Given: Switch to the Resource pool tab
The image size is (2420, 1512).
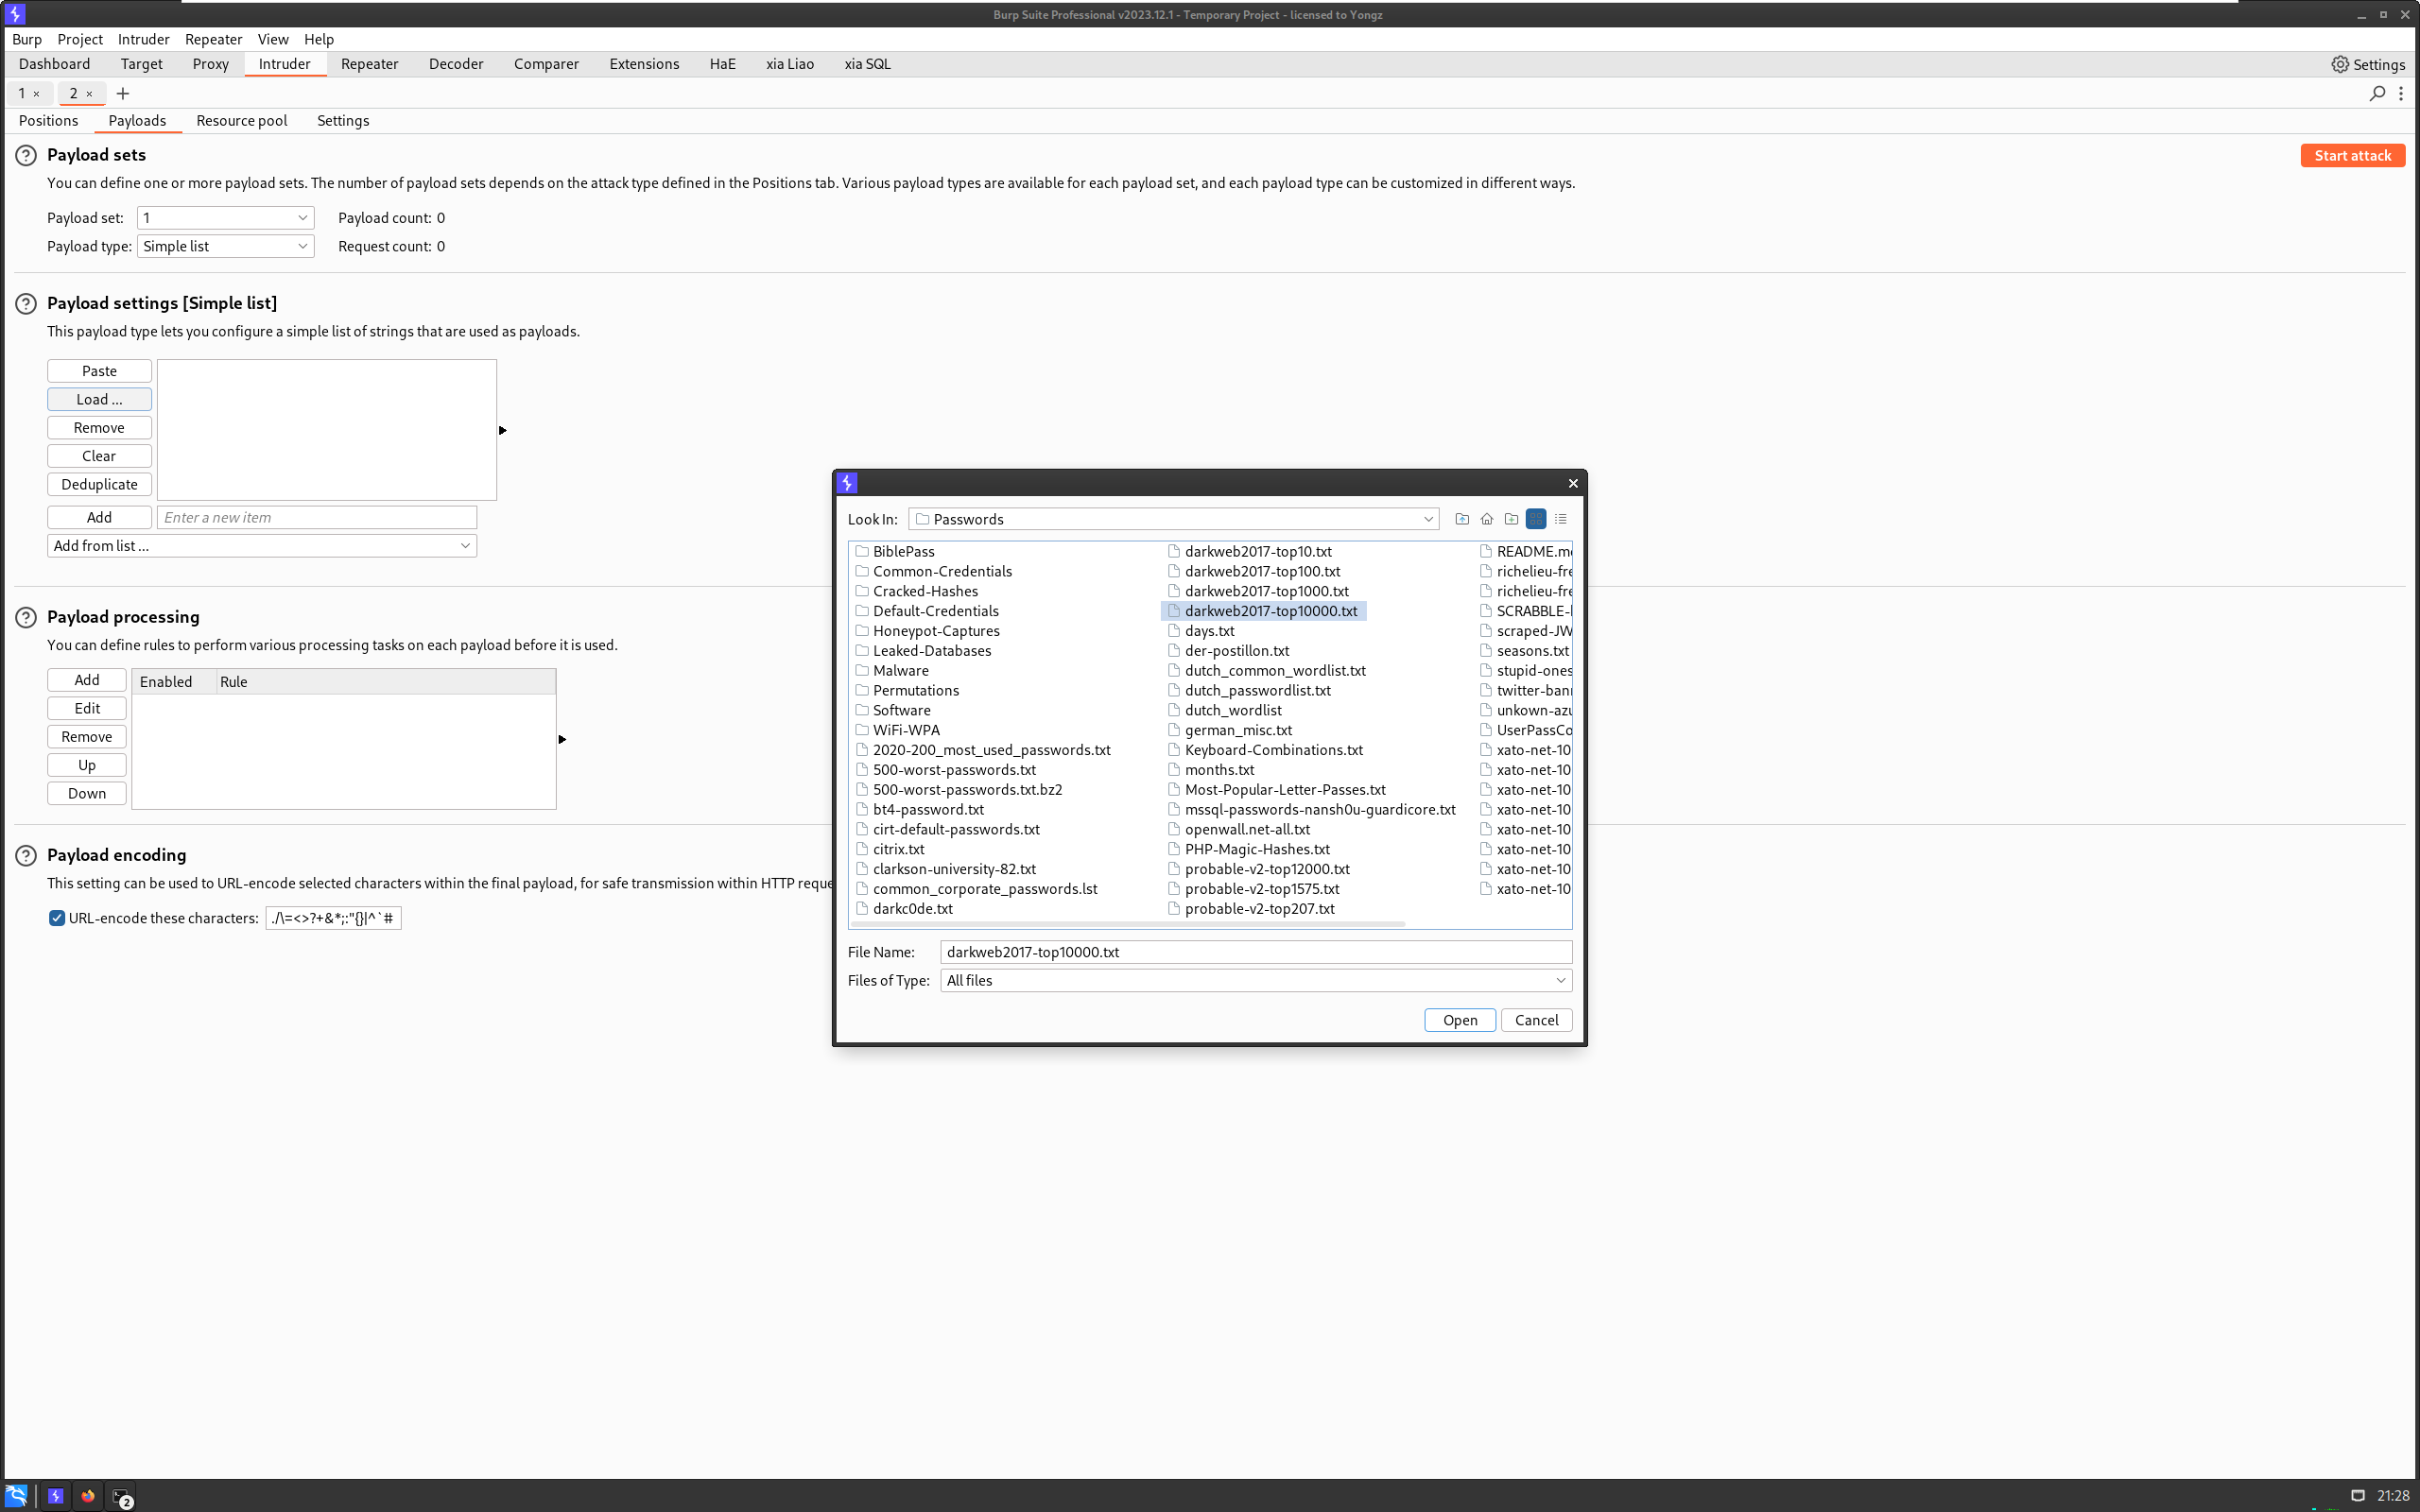Looking at the screenshot, I should pos(241,121).
